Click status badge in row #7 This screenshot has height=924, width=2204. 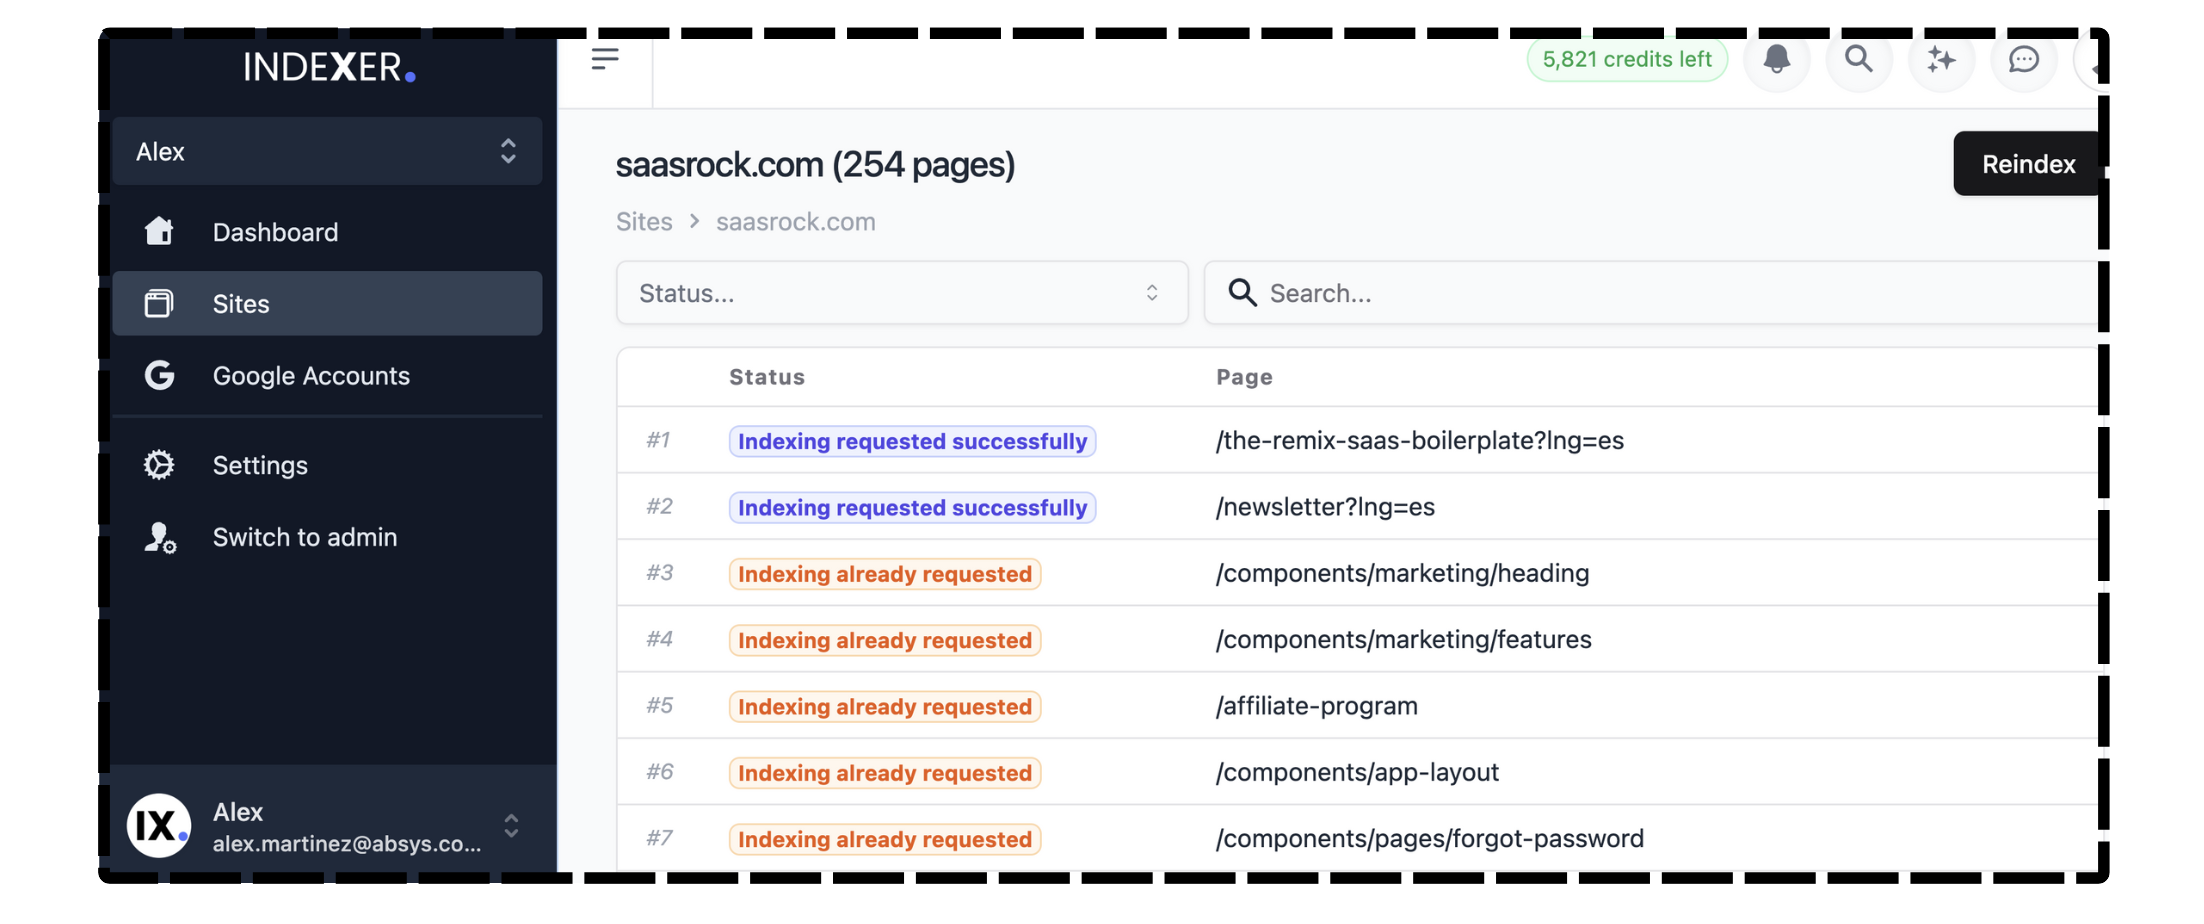coord(885,839)
